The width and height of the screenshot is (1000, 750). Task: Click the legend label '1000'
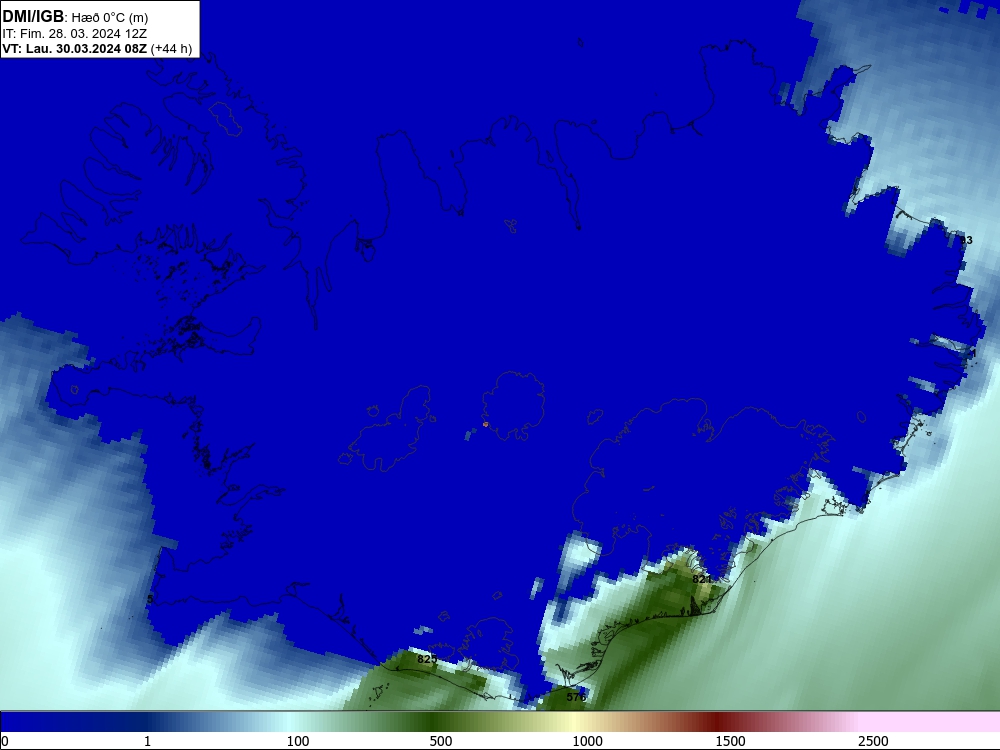point(587,741)
